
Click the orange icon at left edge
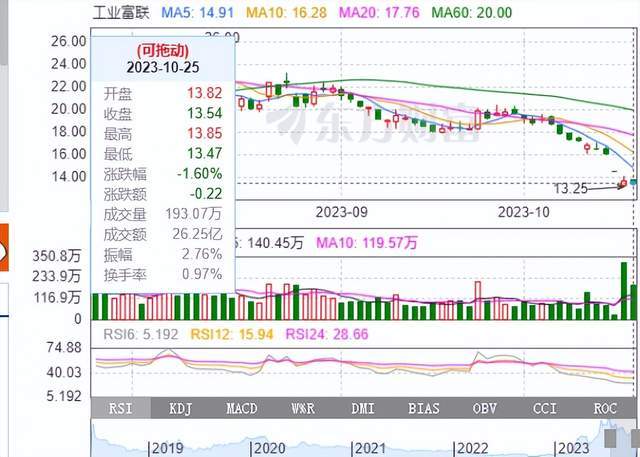pos(4,245)
